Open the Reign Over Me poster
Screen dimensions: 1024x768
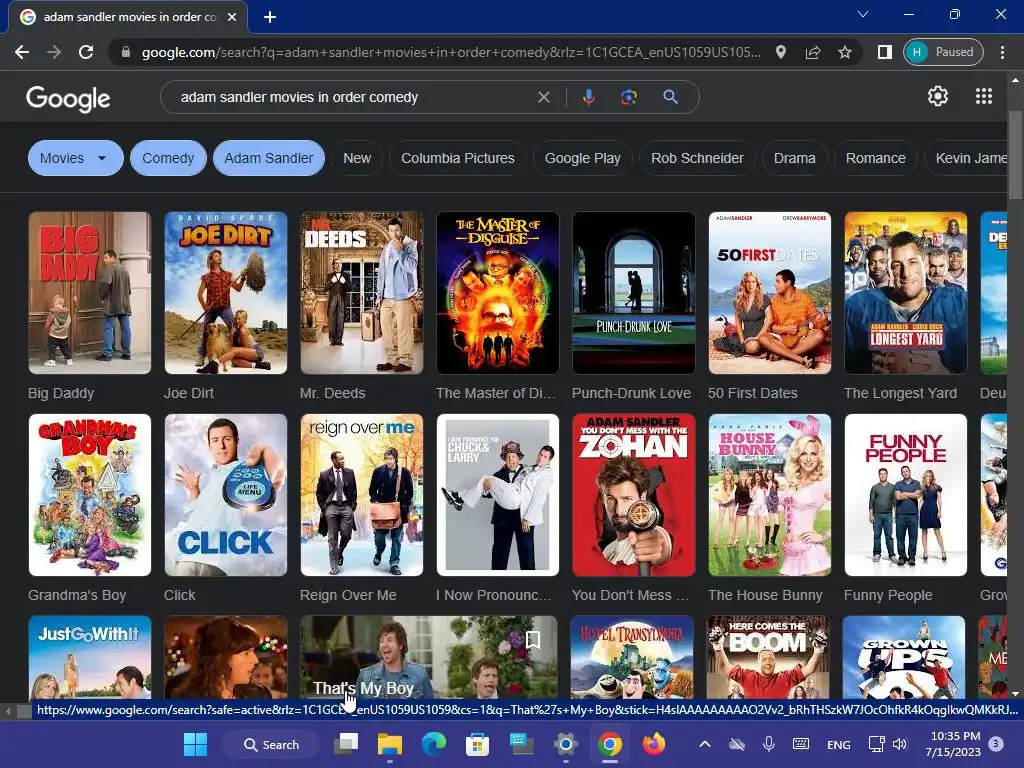pos(362,495)
